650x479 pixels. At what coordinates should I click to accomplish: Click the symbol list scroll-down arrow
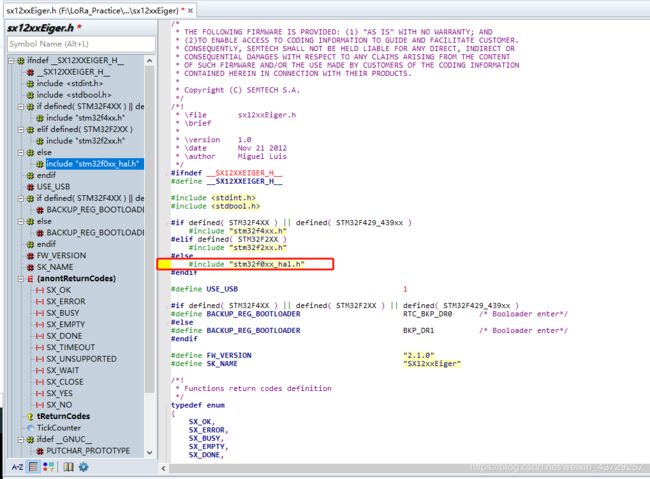pyautogui.click(x=150, y=452)
